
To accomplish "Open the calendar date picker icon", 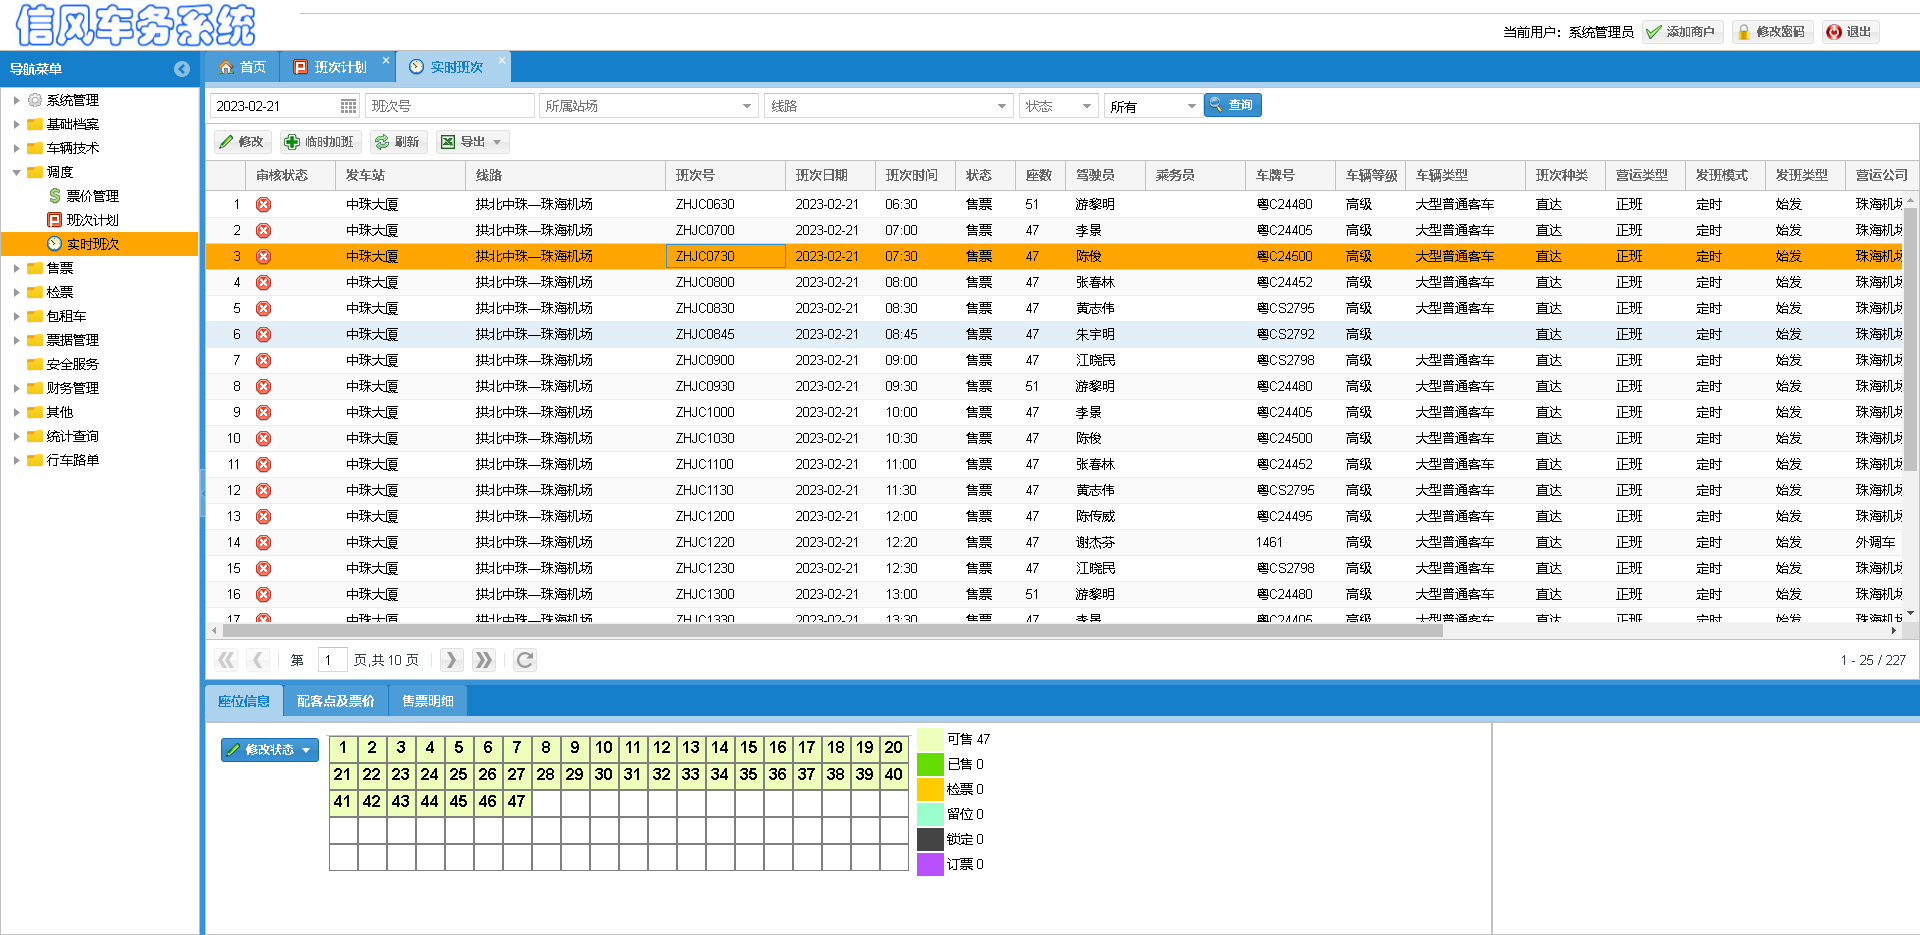I will [348, 106].
